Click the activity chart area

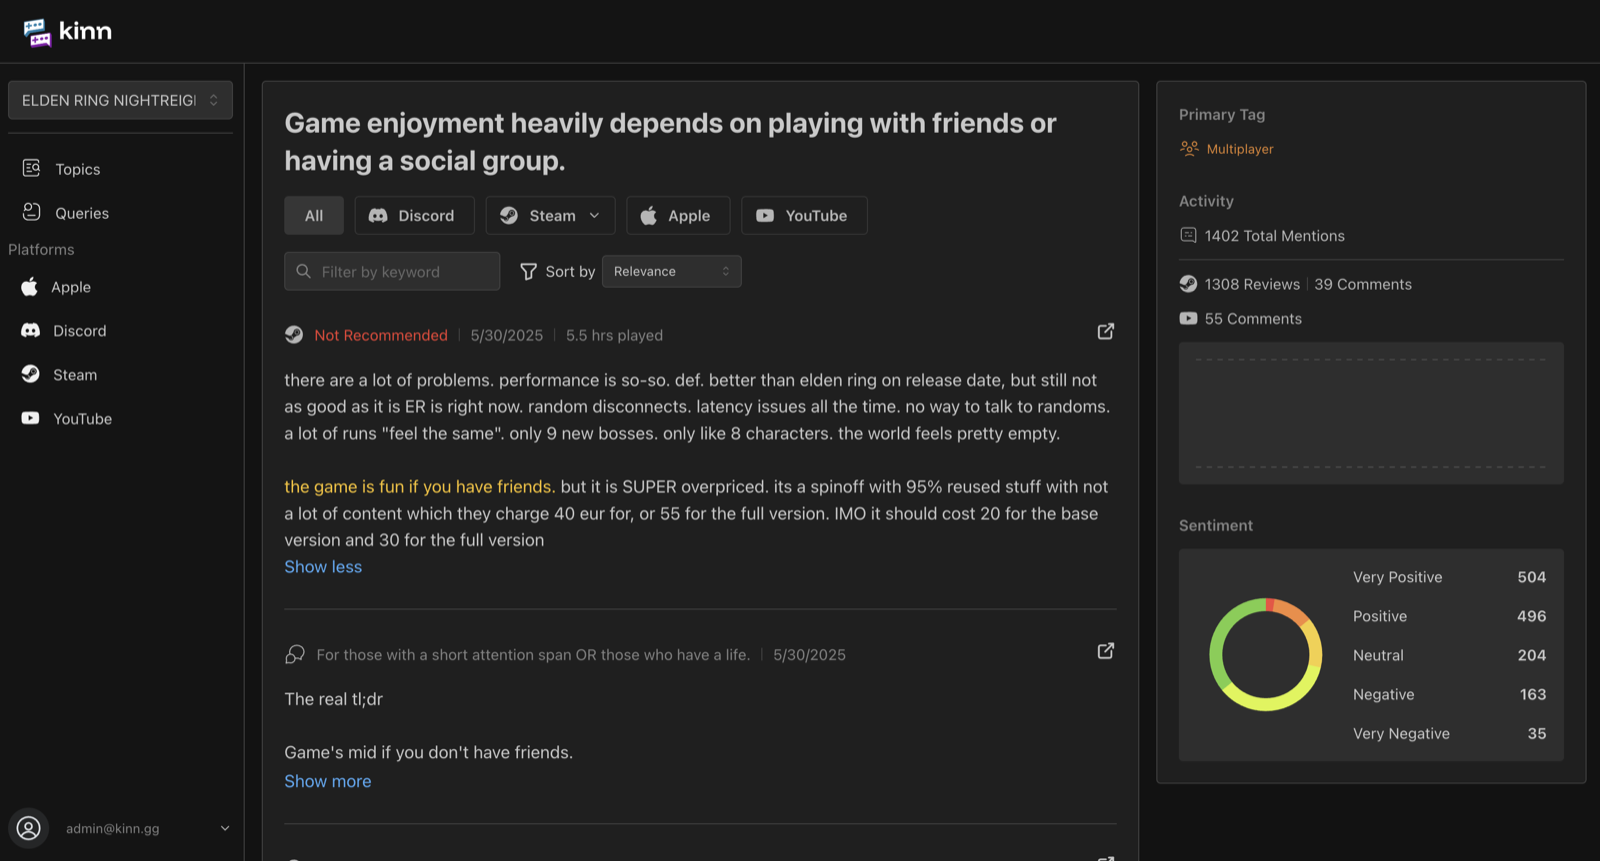1371,413
